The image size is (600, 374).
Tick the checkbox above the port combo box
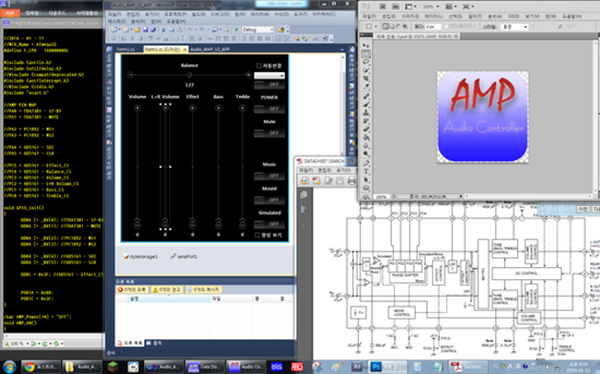pos(258,66)
